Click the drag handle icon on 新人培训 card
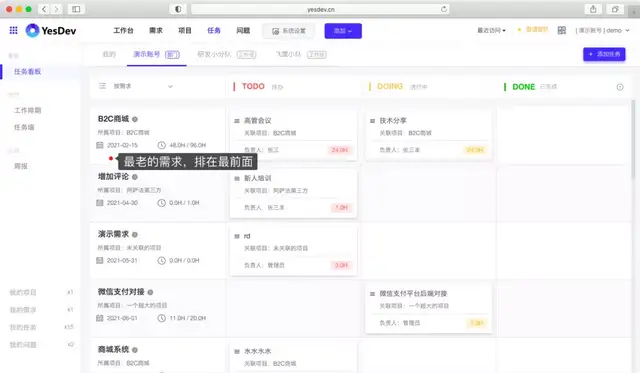This screenshot has height=373, width=640. (237, 178)
